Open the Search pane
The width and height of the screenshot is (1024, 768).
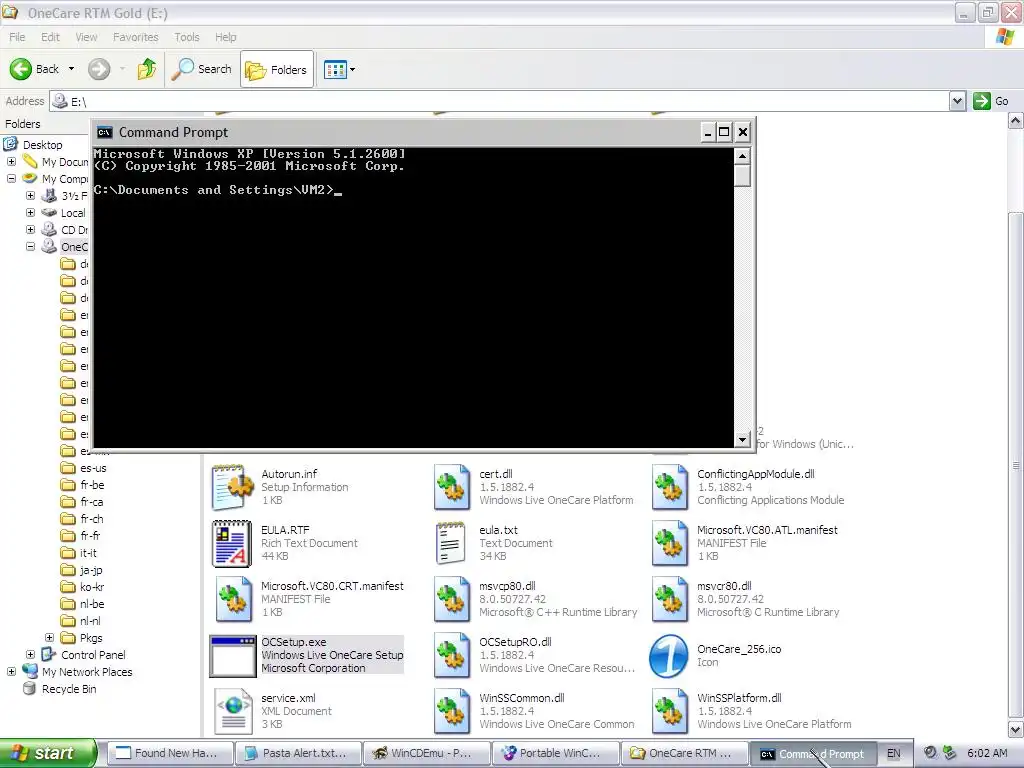[x=202, y=69]
